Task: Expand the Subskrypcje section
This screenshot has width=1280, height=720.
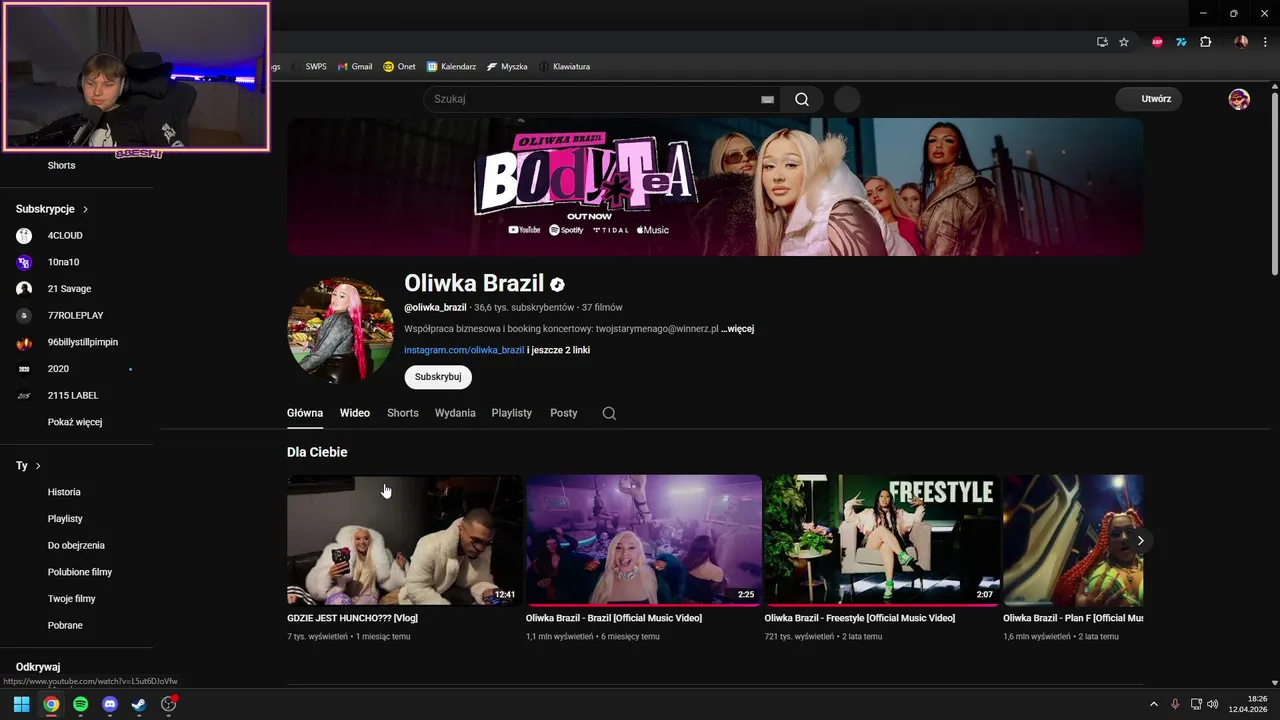Action: pos(52,209)
